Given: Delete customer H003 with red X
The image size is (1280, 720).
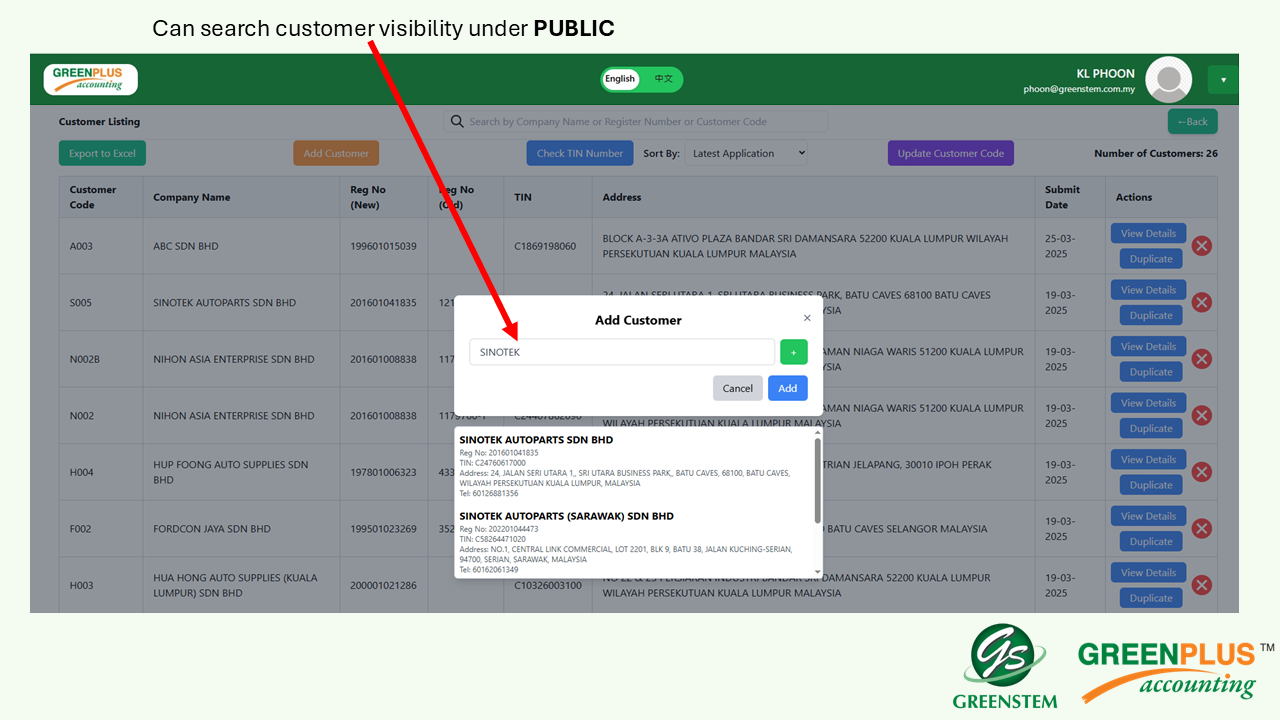Looking at the screenshot, I should click(1202, 585).
